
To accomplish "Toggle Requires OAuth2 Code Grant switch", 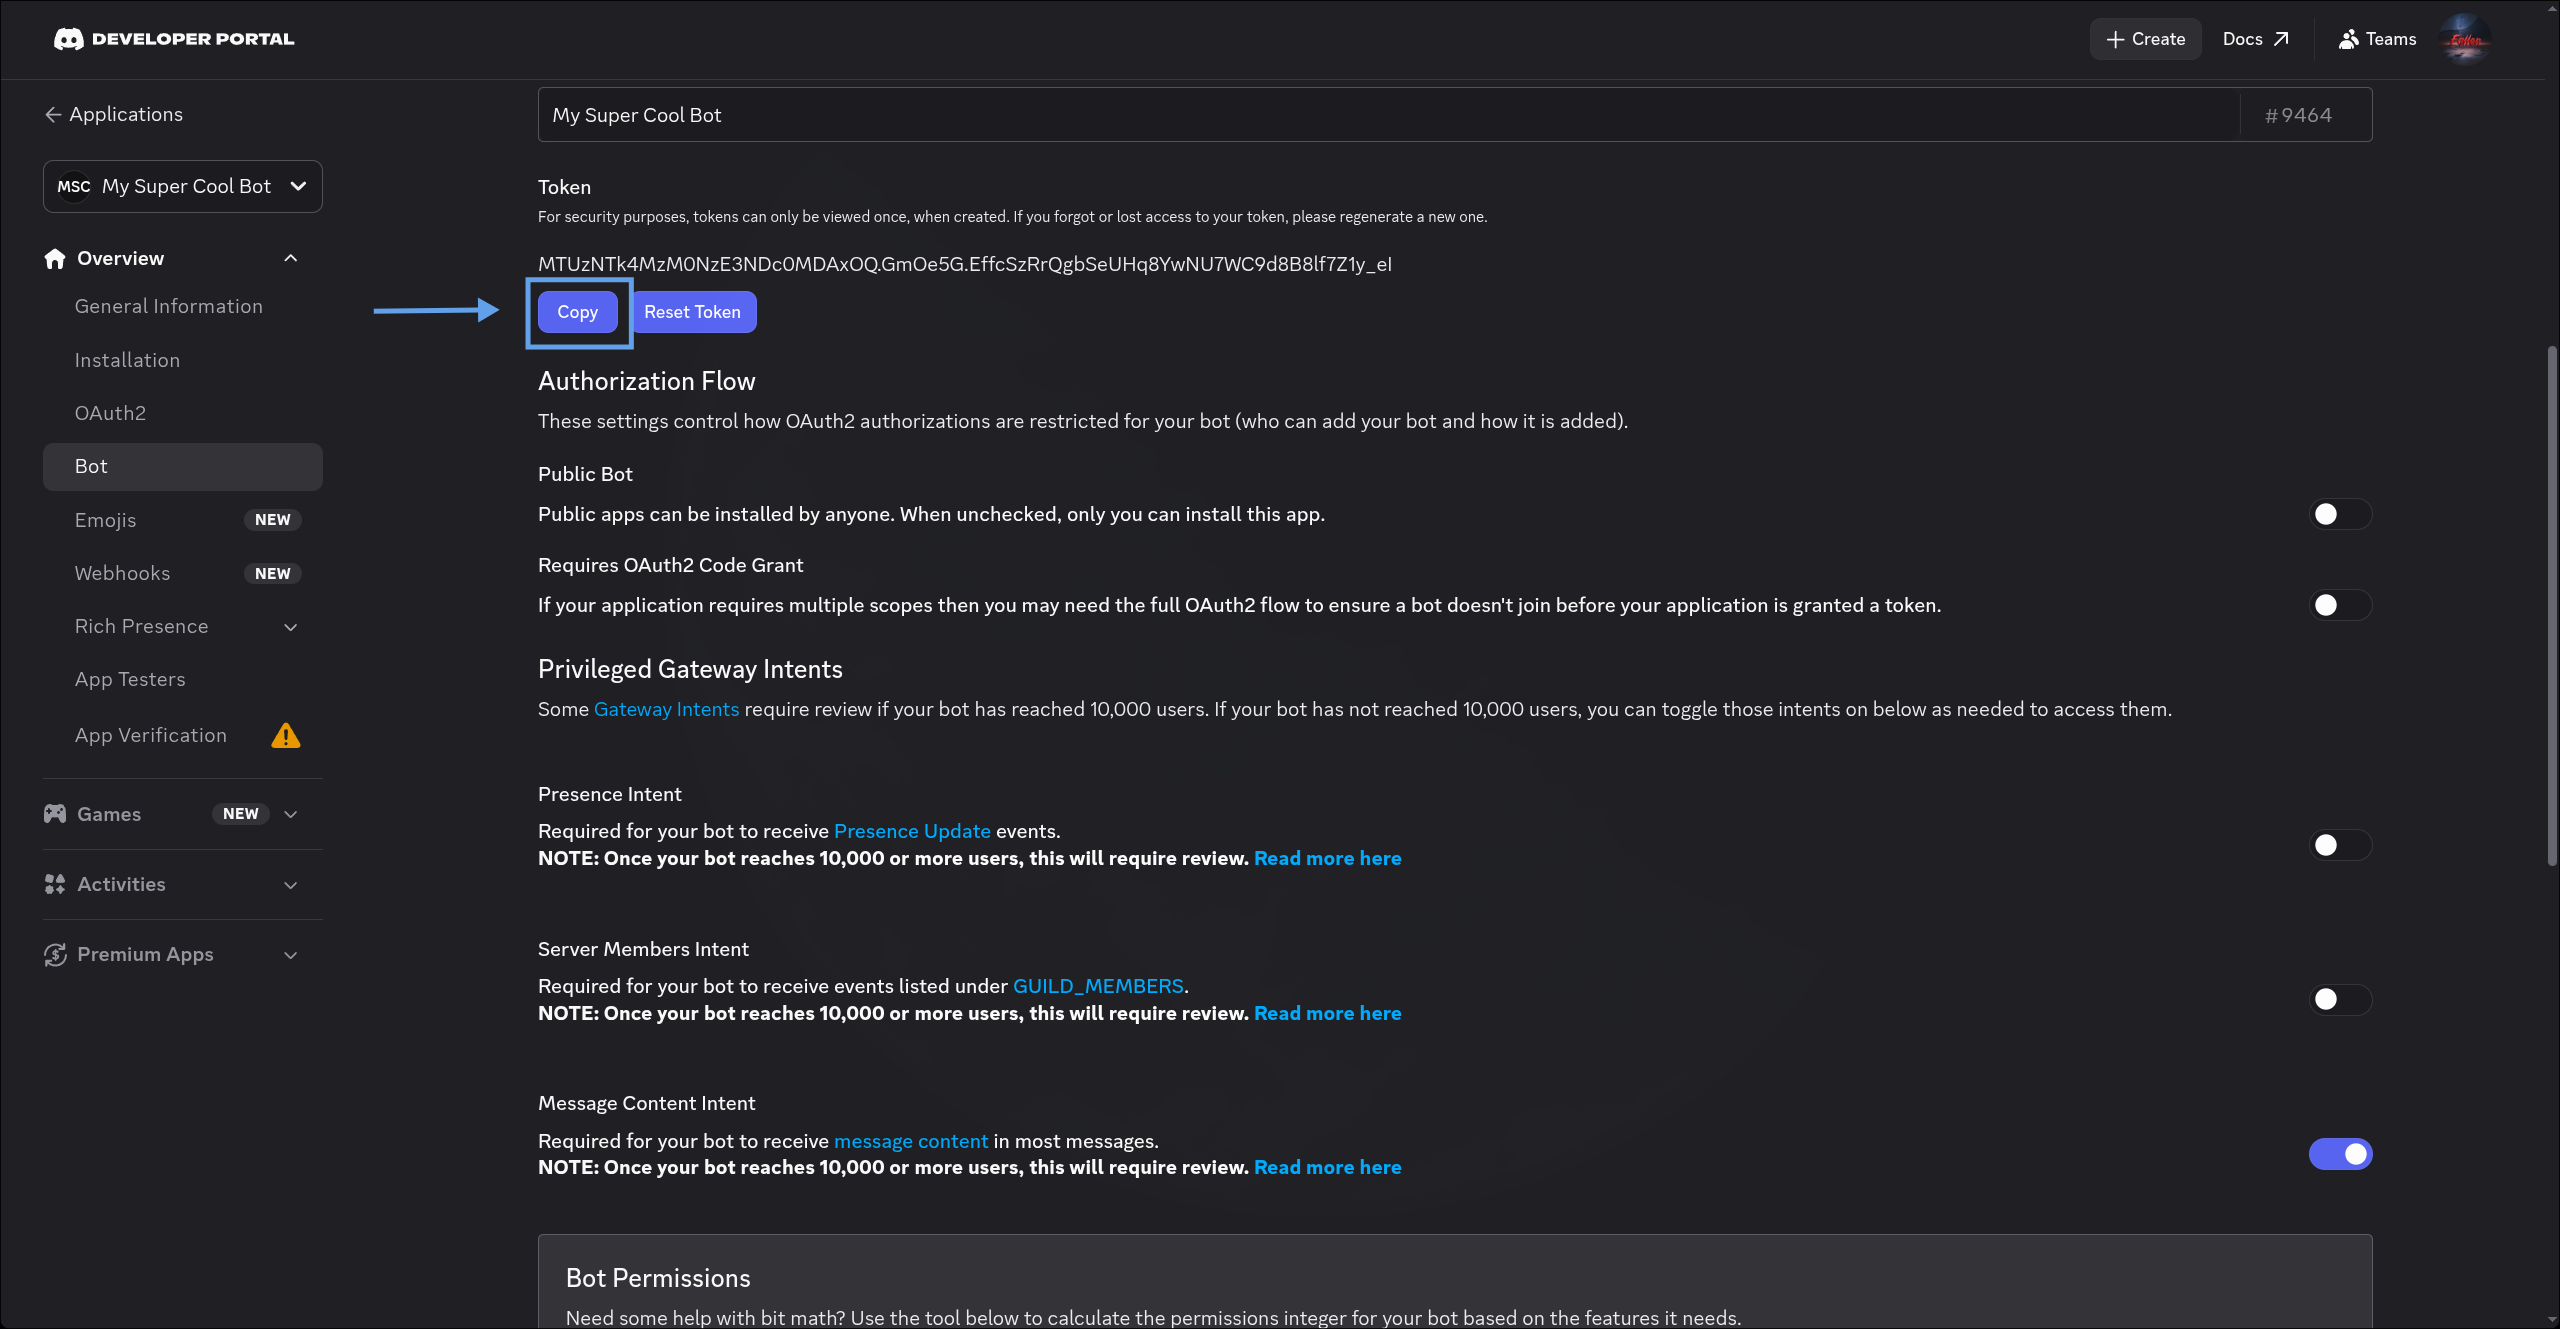I will click(2340, 605).
